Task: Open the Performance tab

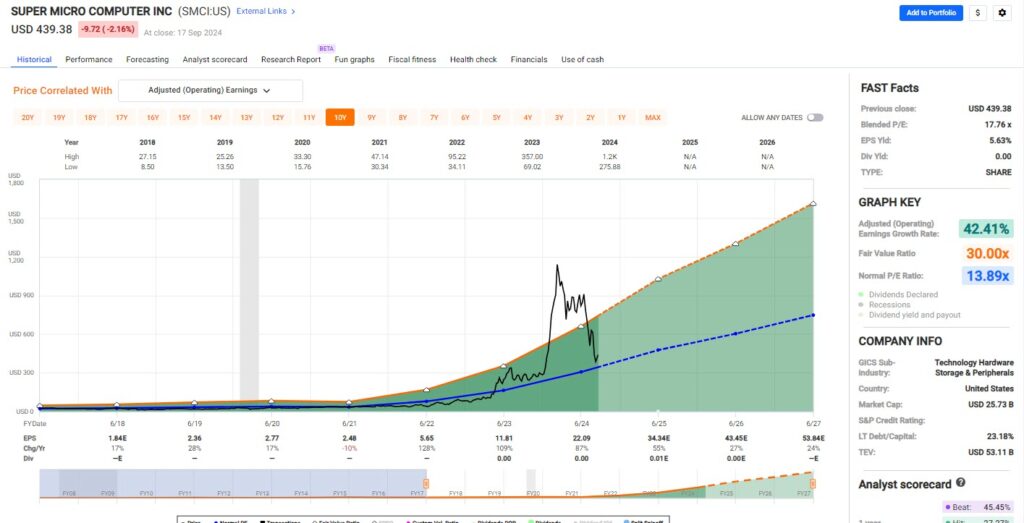Action: coord(89,59)
